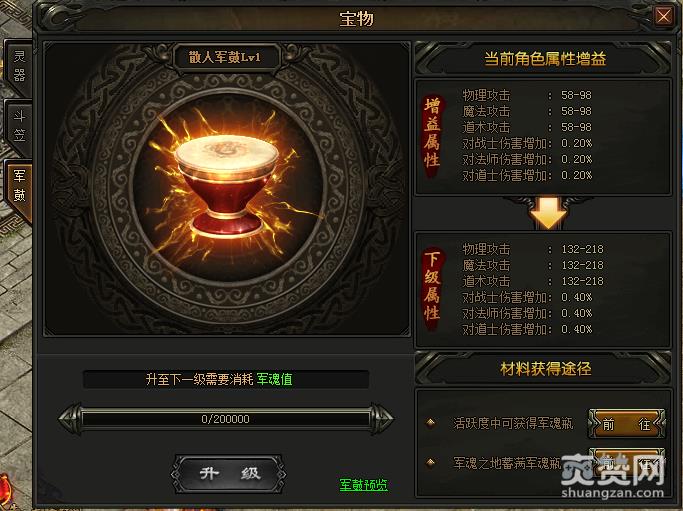Click the diamond bullet beside 军魂之地蓄满军魂瓶

[431, 462]
